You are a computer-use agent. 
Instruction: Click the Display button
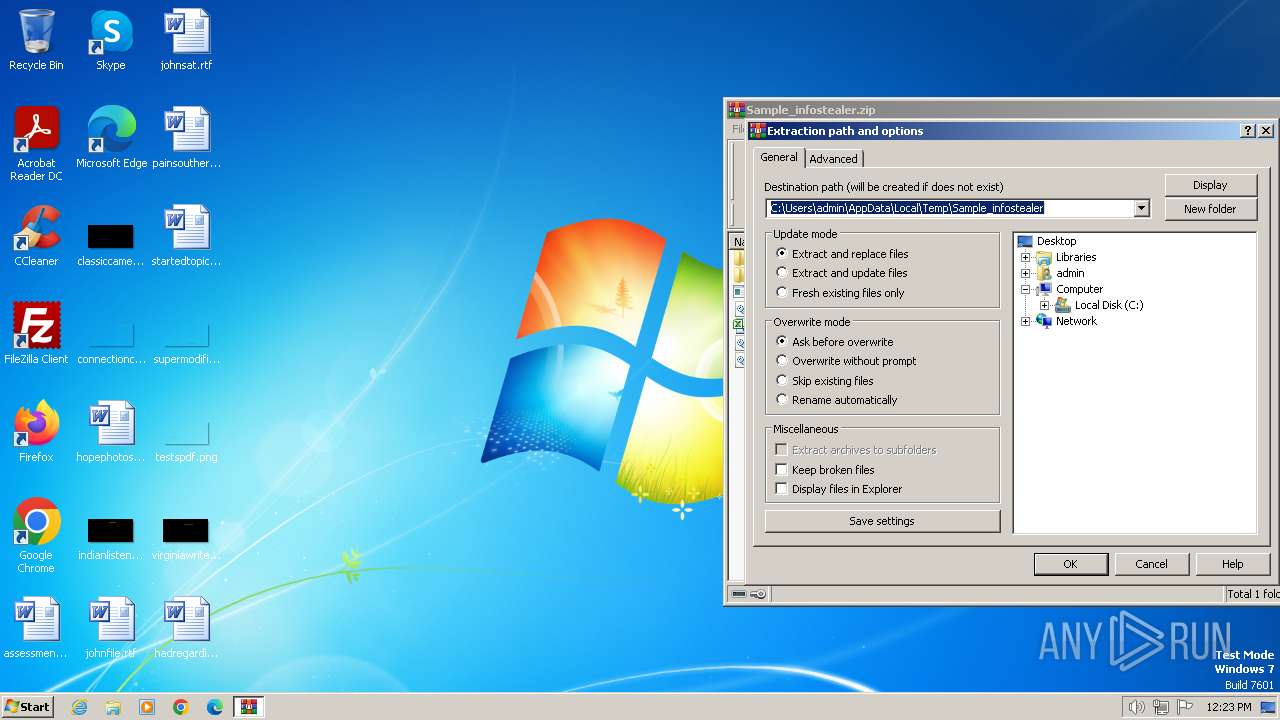point(1210,185)
